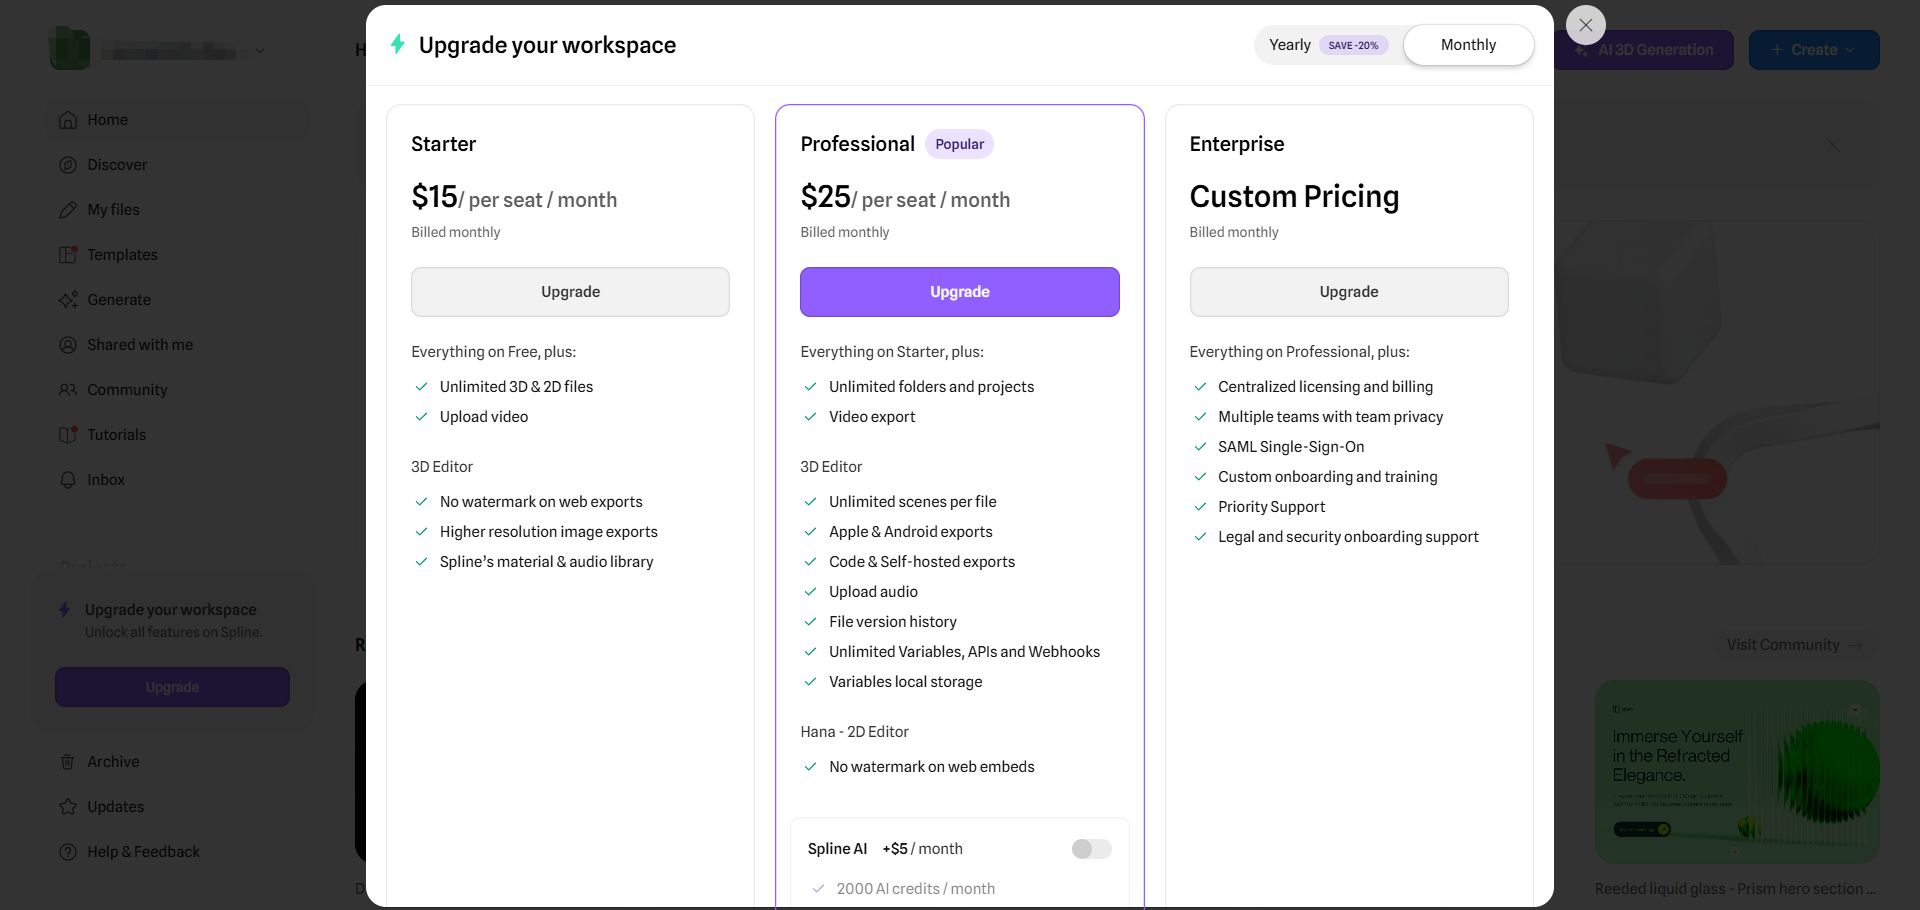Image resolution: width=1920 pixels, height=910 pixels.
Task: Visit Community link
Action: (1794, 645)
